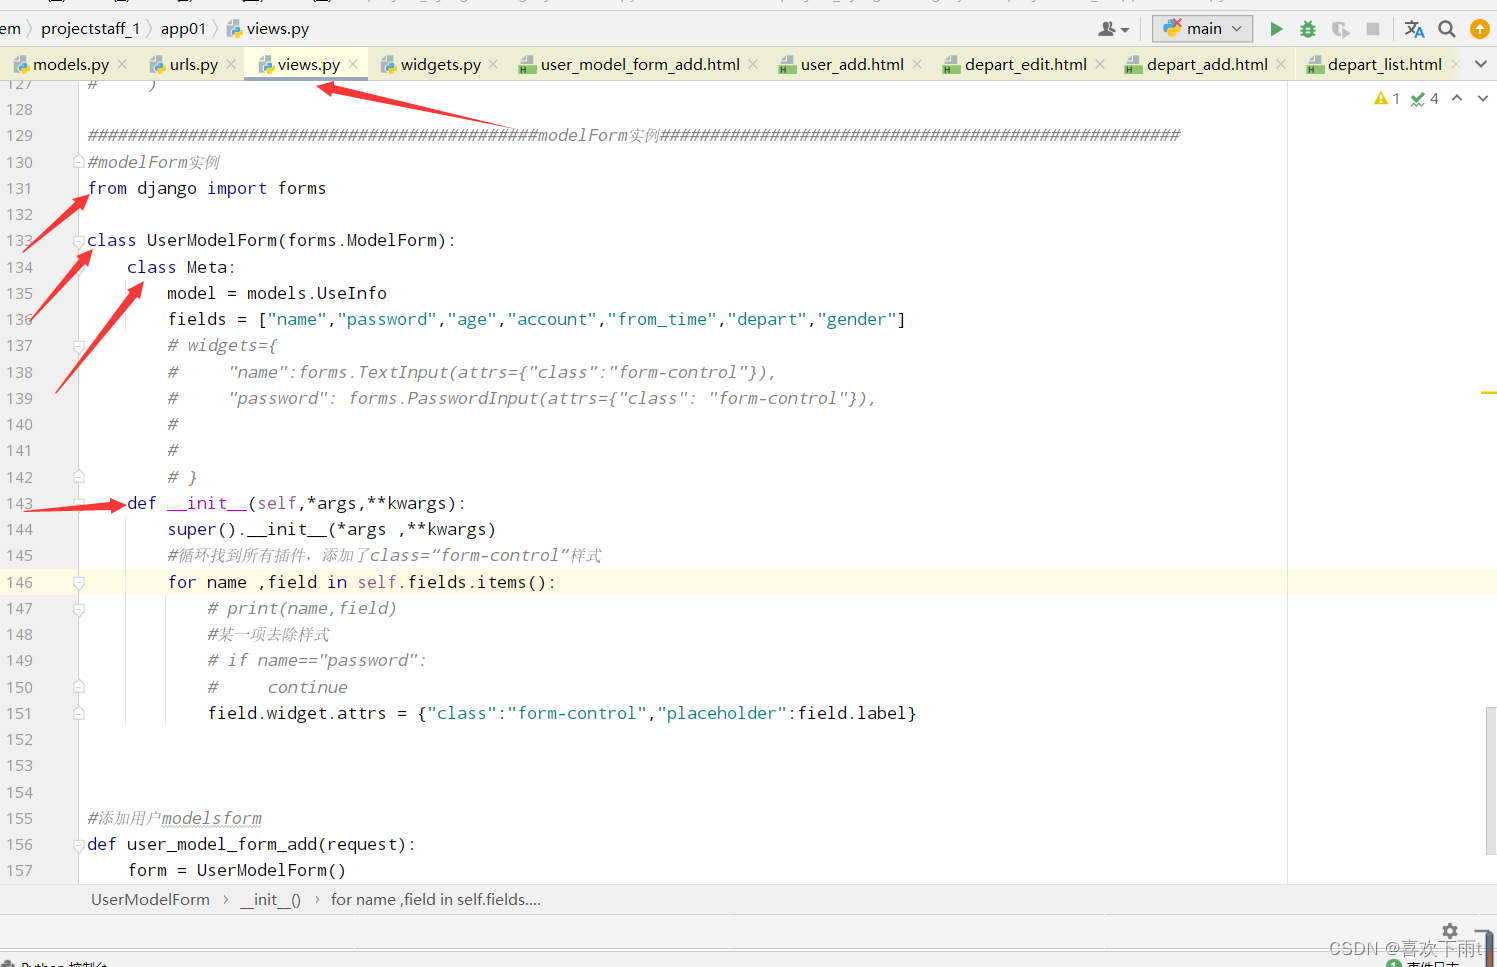
Task: Click the vertical scrollbar thumb on right
Action: point(1491,782)
